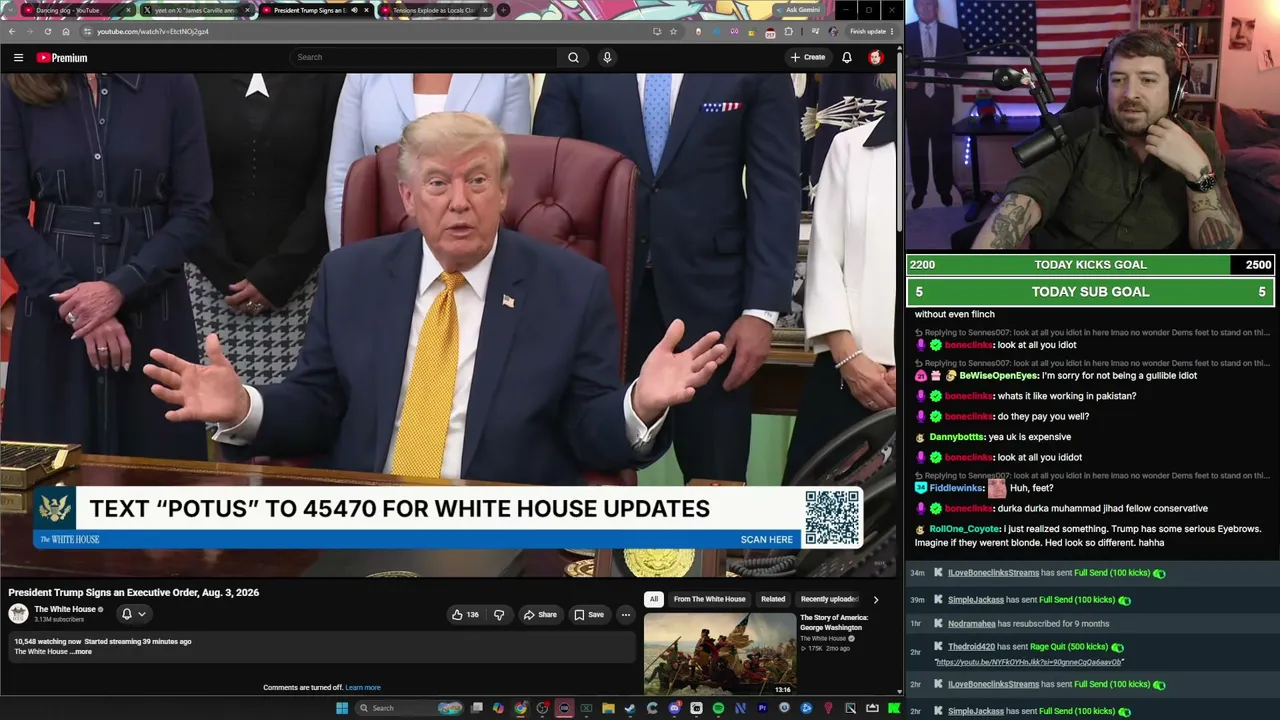Open more actions menu under the video
Screen dimensions: 1280x720
tap(625, 615)
